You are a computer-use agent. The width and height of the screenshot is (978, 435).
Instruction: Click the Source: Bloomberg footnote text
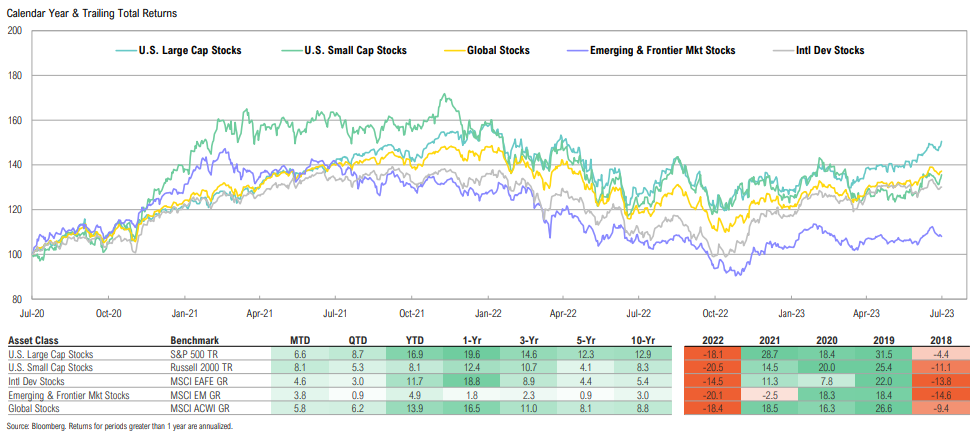pos(117,427)
